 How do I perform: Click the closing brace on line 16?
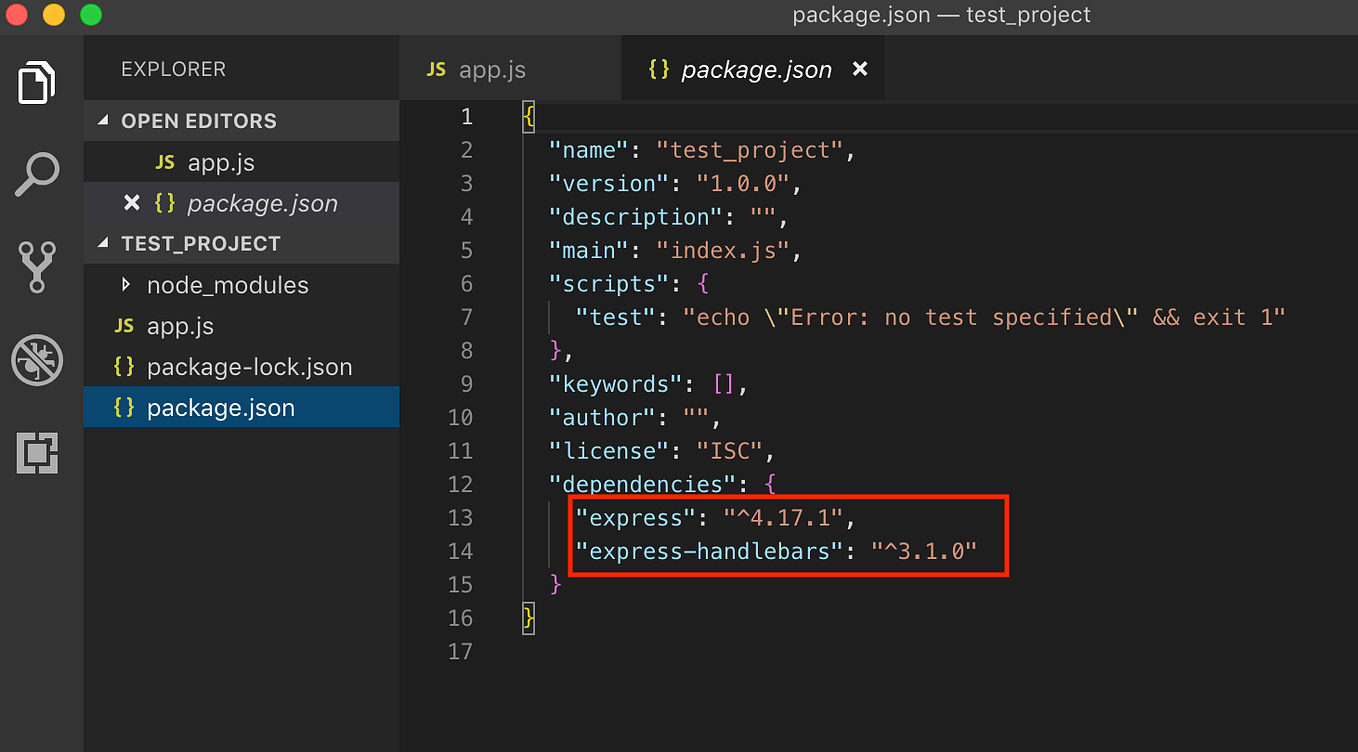point(529,618)
